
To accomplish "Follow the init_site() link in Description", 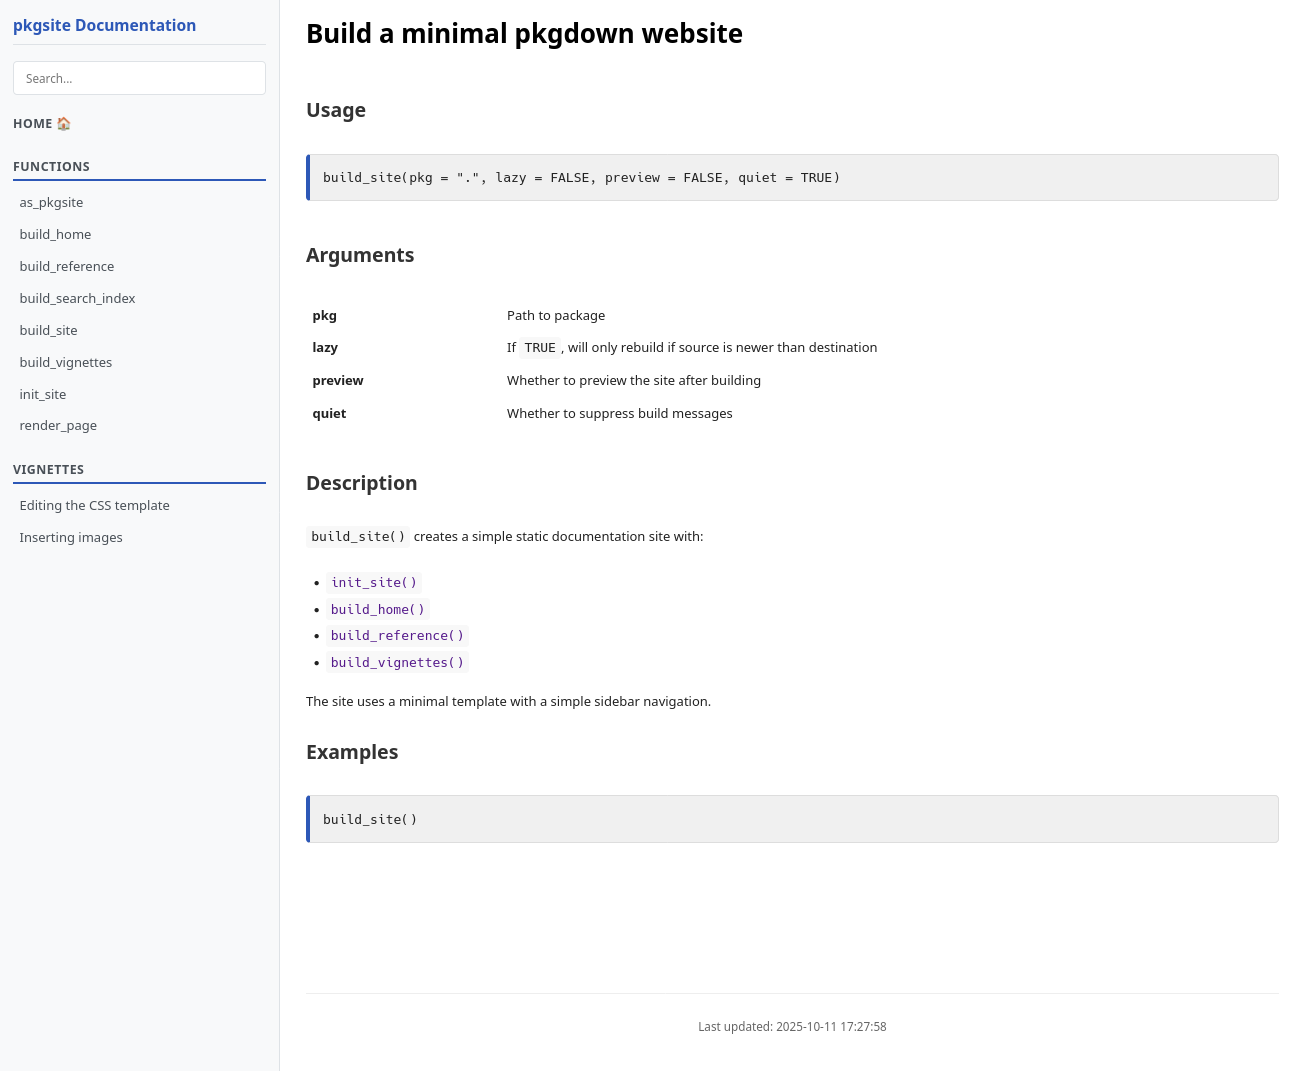I will (x=374, y=582).
